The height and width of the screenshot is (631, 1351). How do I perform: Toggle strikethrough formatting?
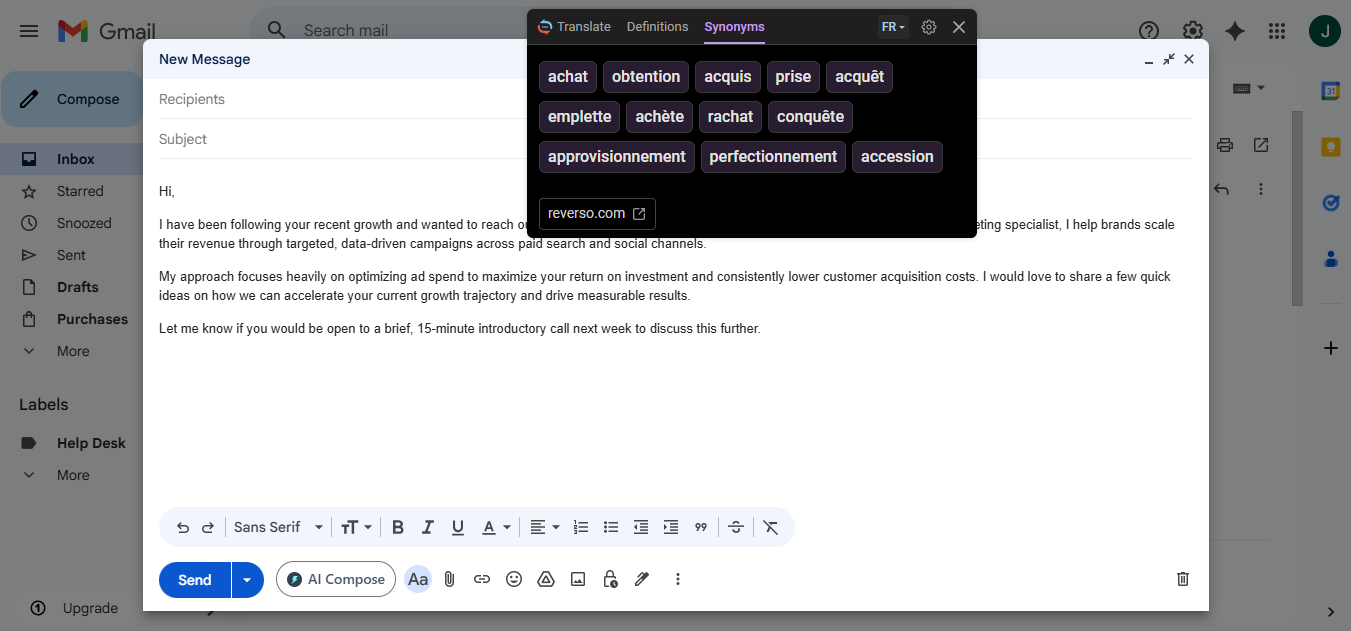(736, 527)
